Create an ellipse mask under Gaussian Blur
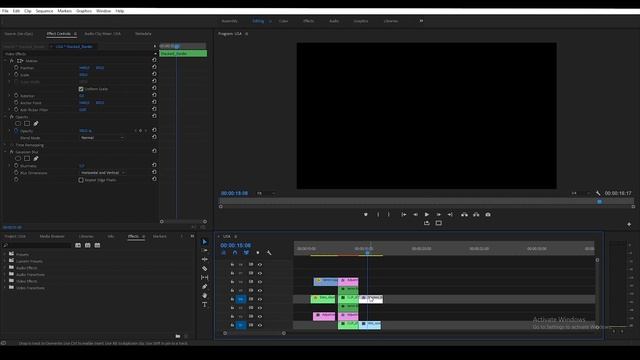The height and width of the screenshot is (360, 640). pos(18,158)
